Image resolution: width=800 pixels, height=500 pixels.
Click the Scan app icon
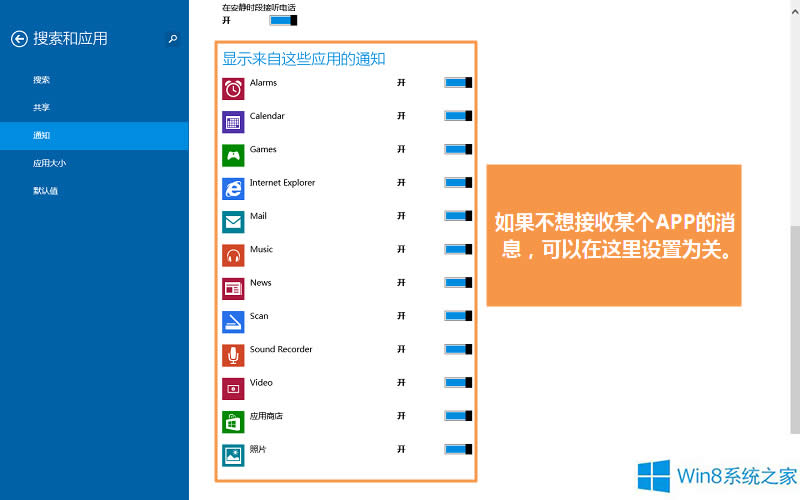click(x=233, y=322)
